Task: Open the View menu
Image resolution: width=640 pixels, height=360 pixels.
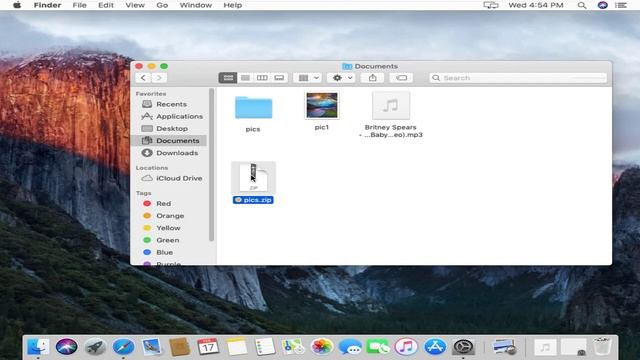Action: [x=135, y=5]
